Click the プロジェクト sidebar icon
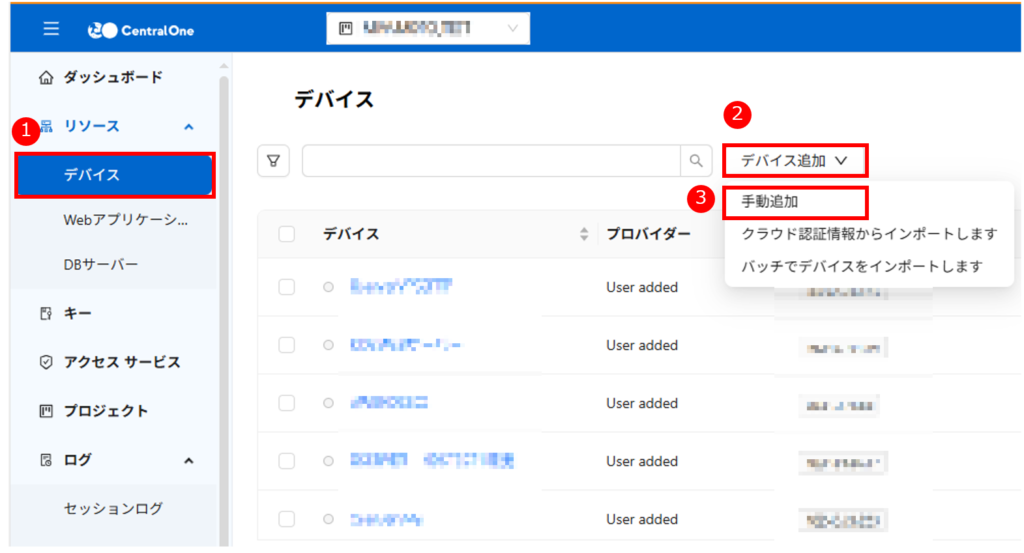 coord(45,411)
